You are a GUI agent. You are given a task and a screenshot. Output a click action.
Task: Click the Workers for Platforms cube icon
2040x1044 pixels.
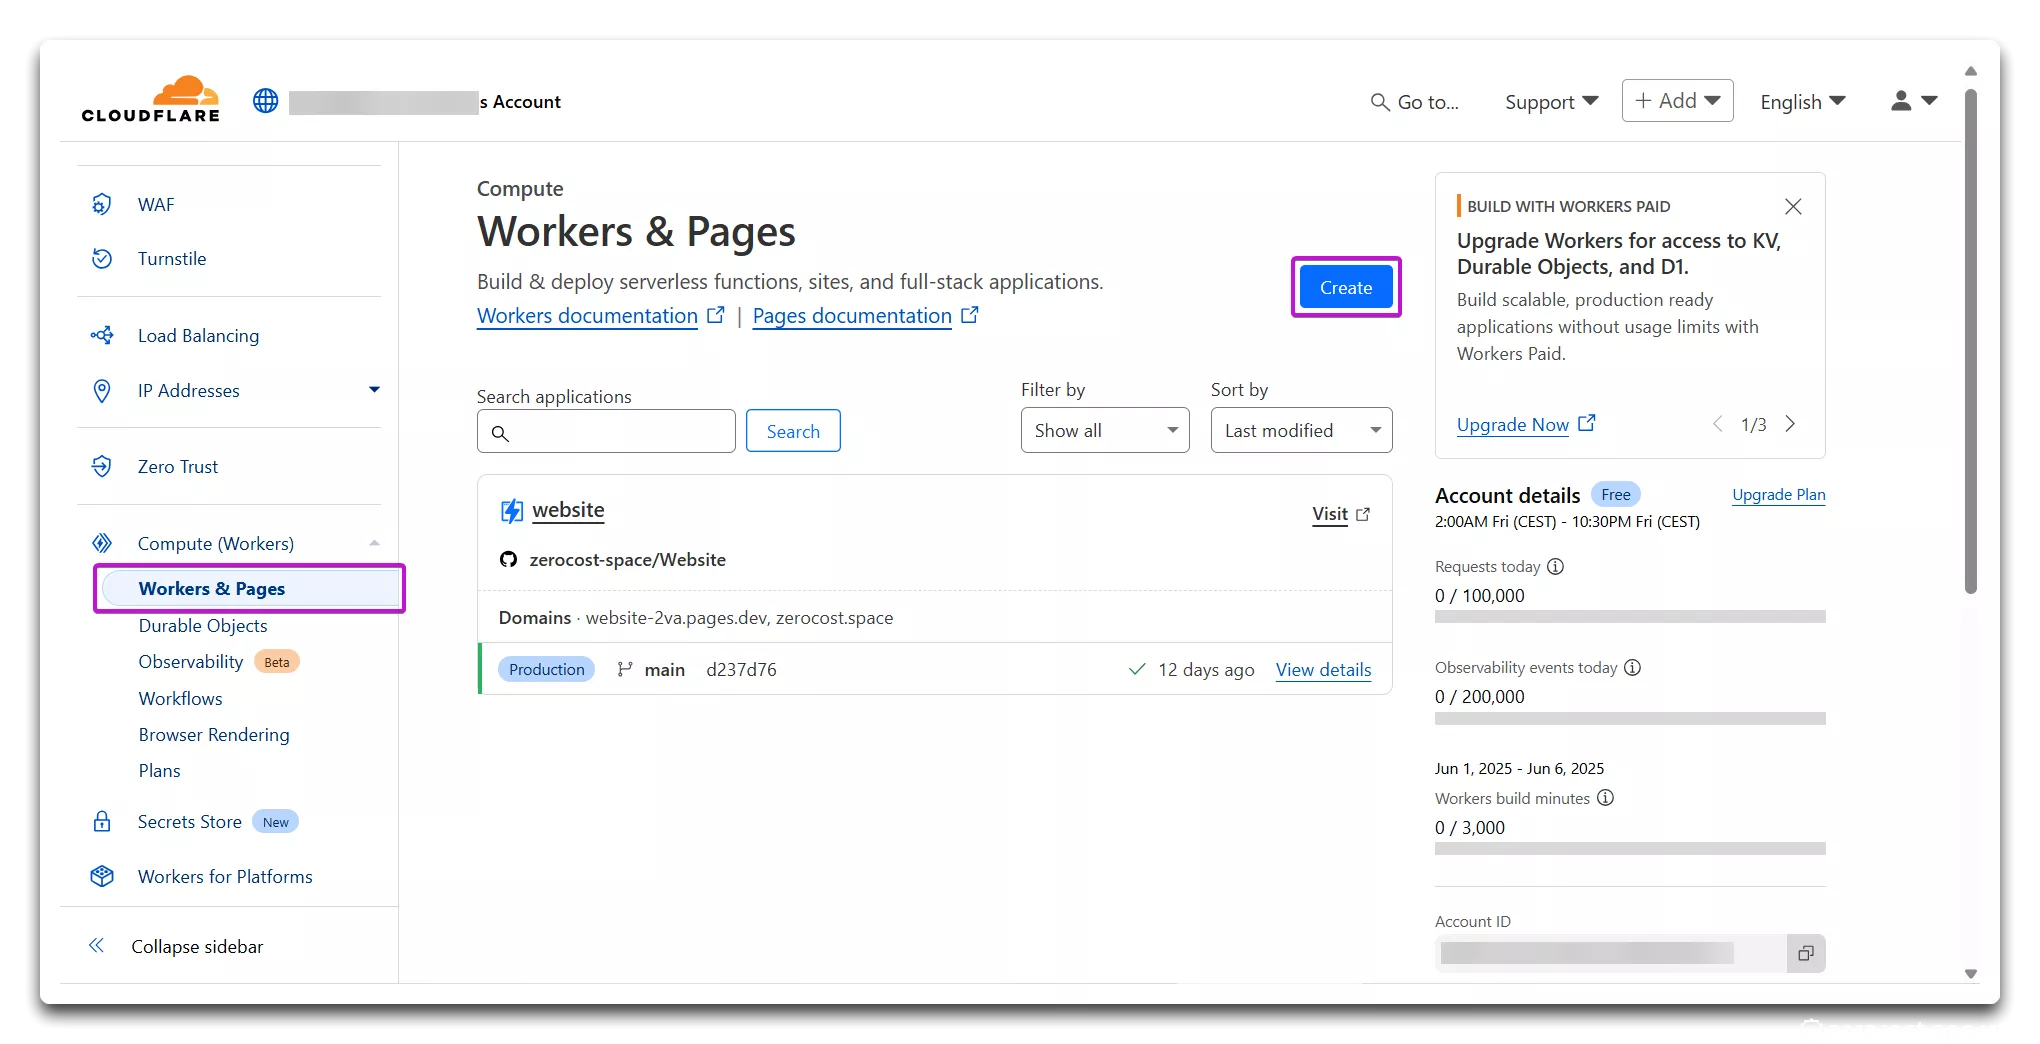click(x=101, y=876)
